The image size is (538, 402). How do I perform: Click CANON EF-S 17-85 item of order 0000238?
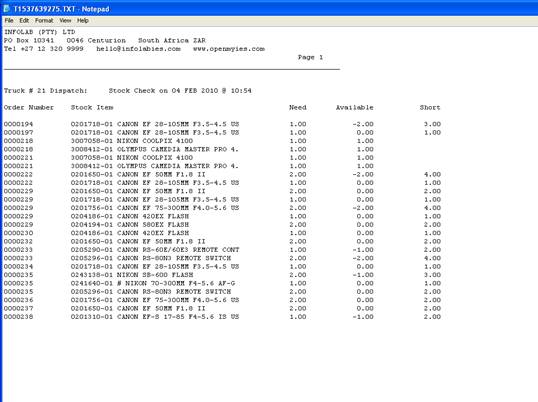(x=155, y=317)
